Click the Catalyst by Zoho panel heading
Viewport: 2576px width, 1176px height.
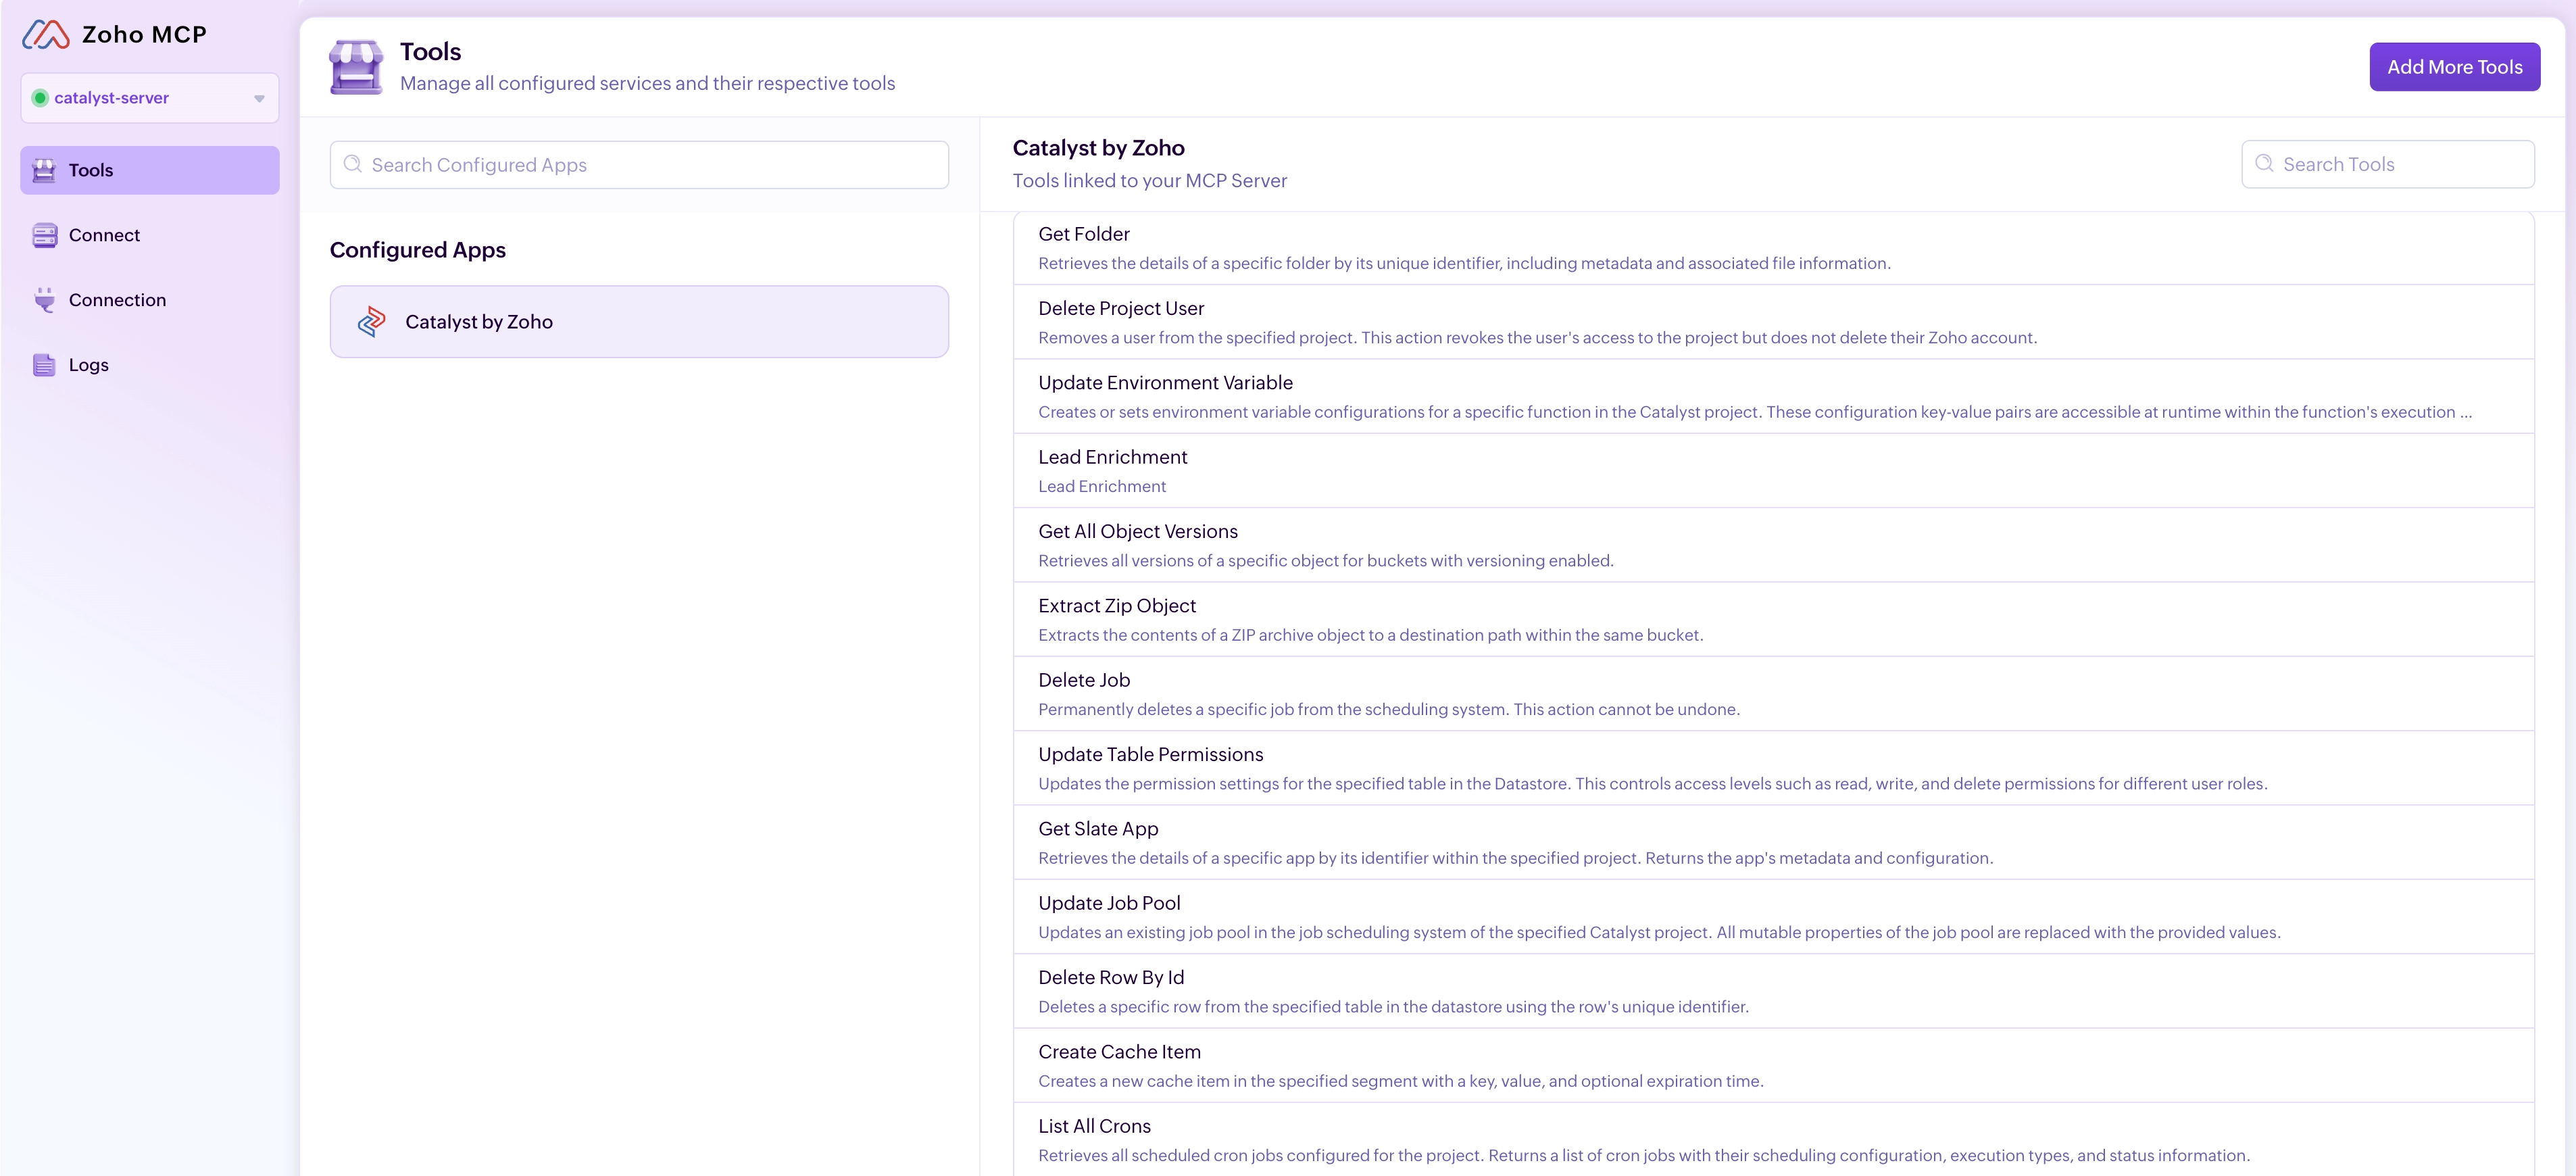[1098, 148]
